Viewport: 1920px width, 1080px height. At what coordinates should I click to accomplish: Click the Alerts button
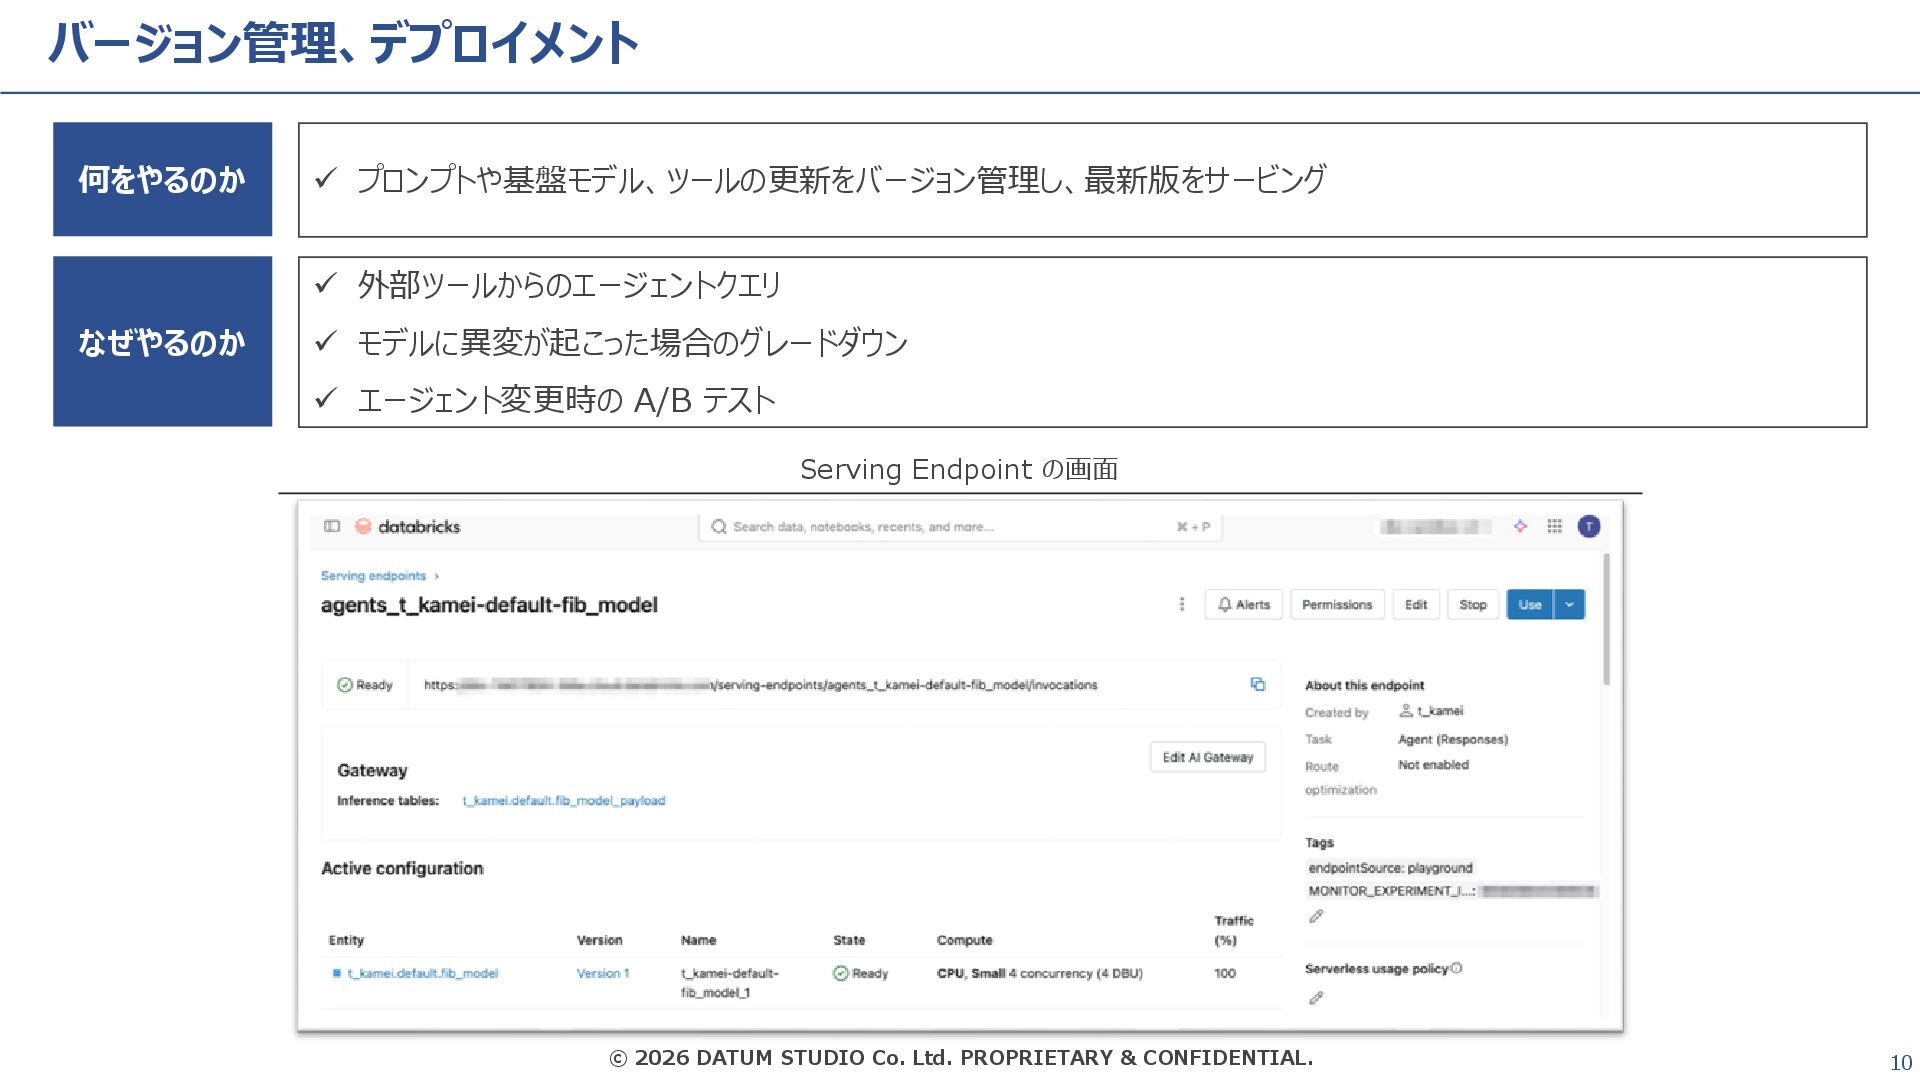[x=1244, y=604]
